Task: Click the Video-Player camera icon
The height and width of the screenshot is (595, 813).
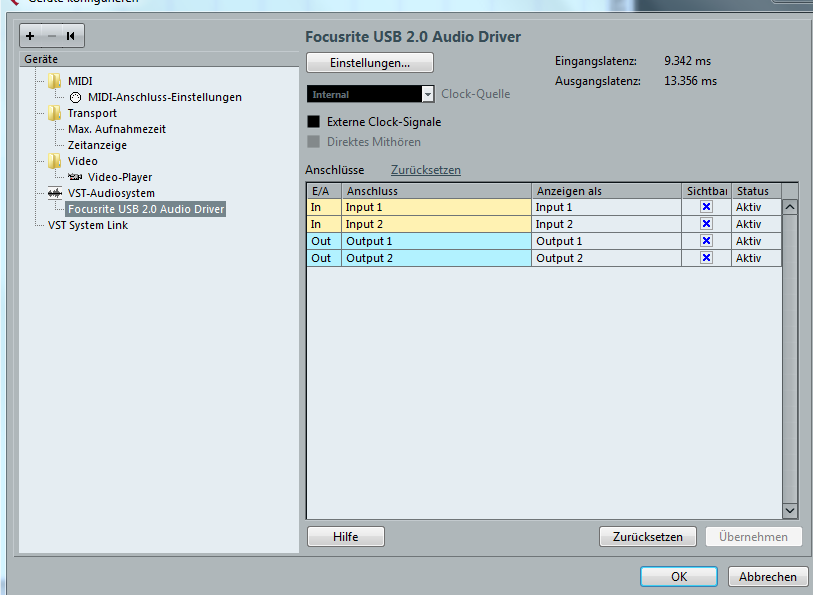Action: [75, 177]
